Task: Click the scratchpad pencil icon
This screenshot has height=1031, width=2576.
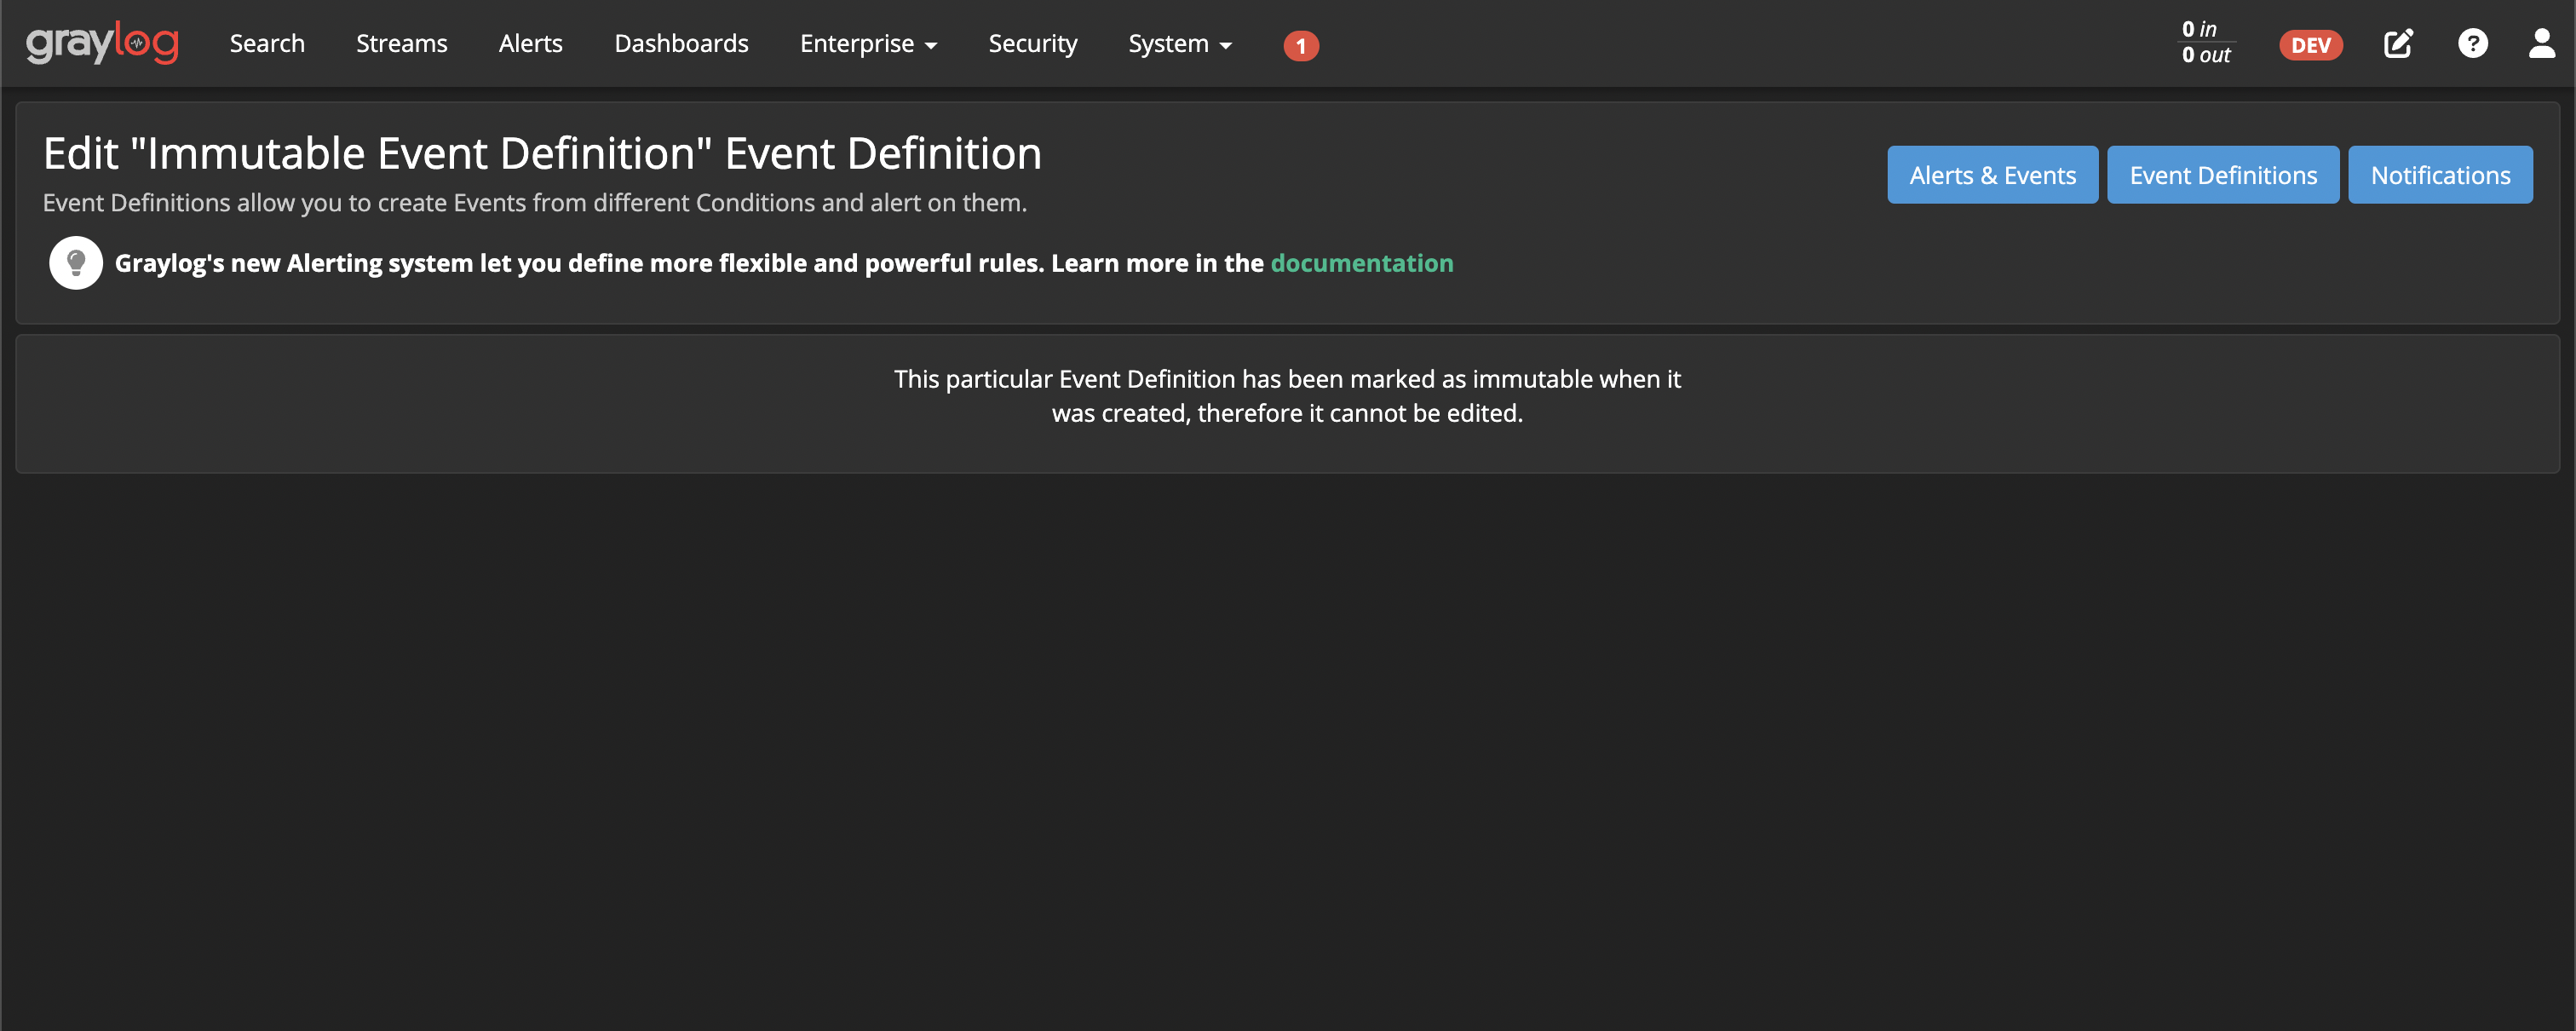Action: (2398, 43)
